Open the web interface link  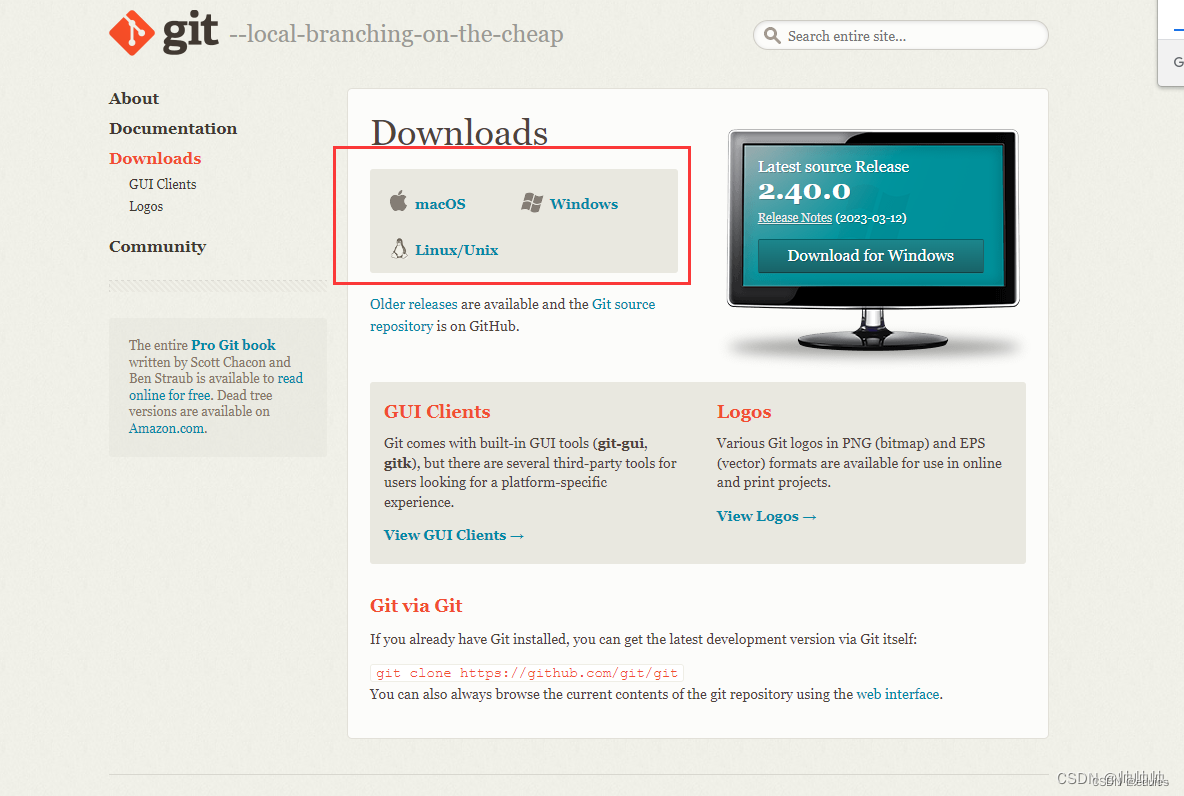tap(898, 694)
